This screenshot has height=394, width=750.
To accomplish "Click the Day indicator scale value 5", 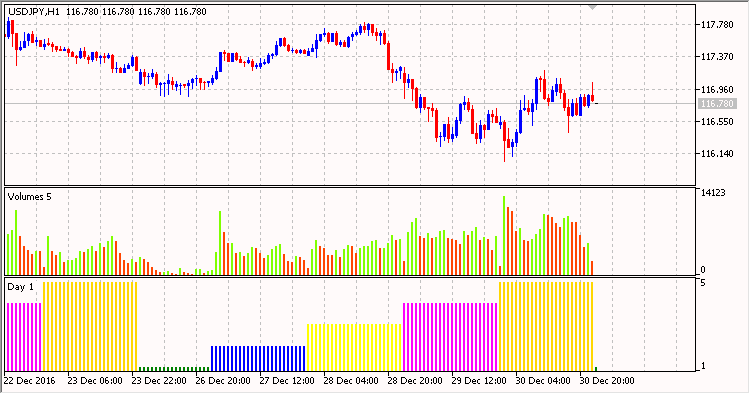I will (703, 283).
